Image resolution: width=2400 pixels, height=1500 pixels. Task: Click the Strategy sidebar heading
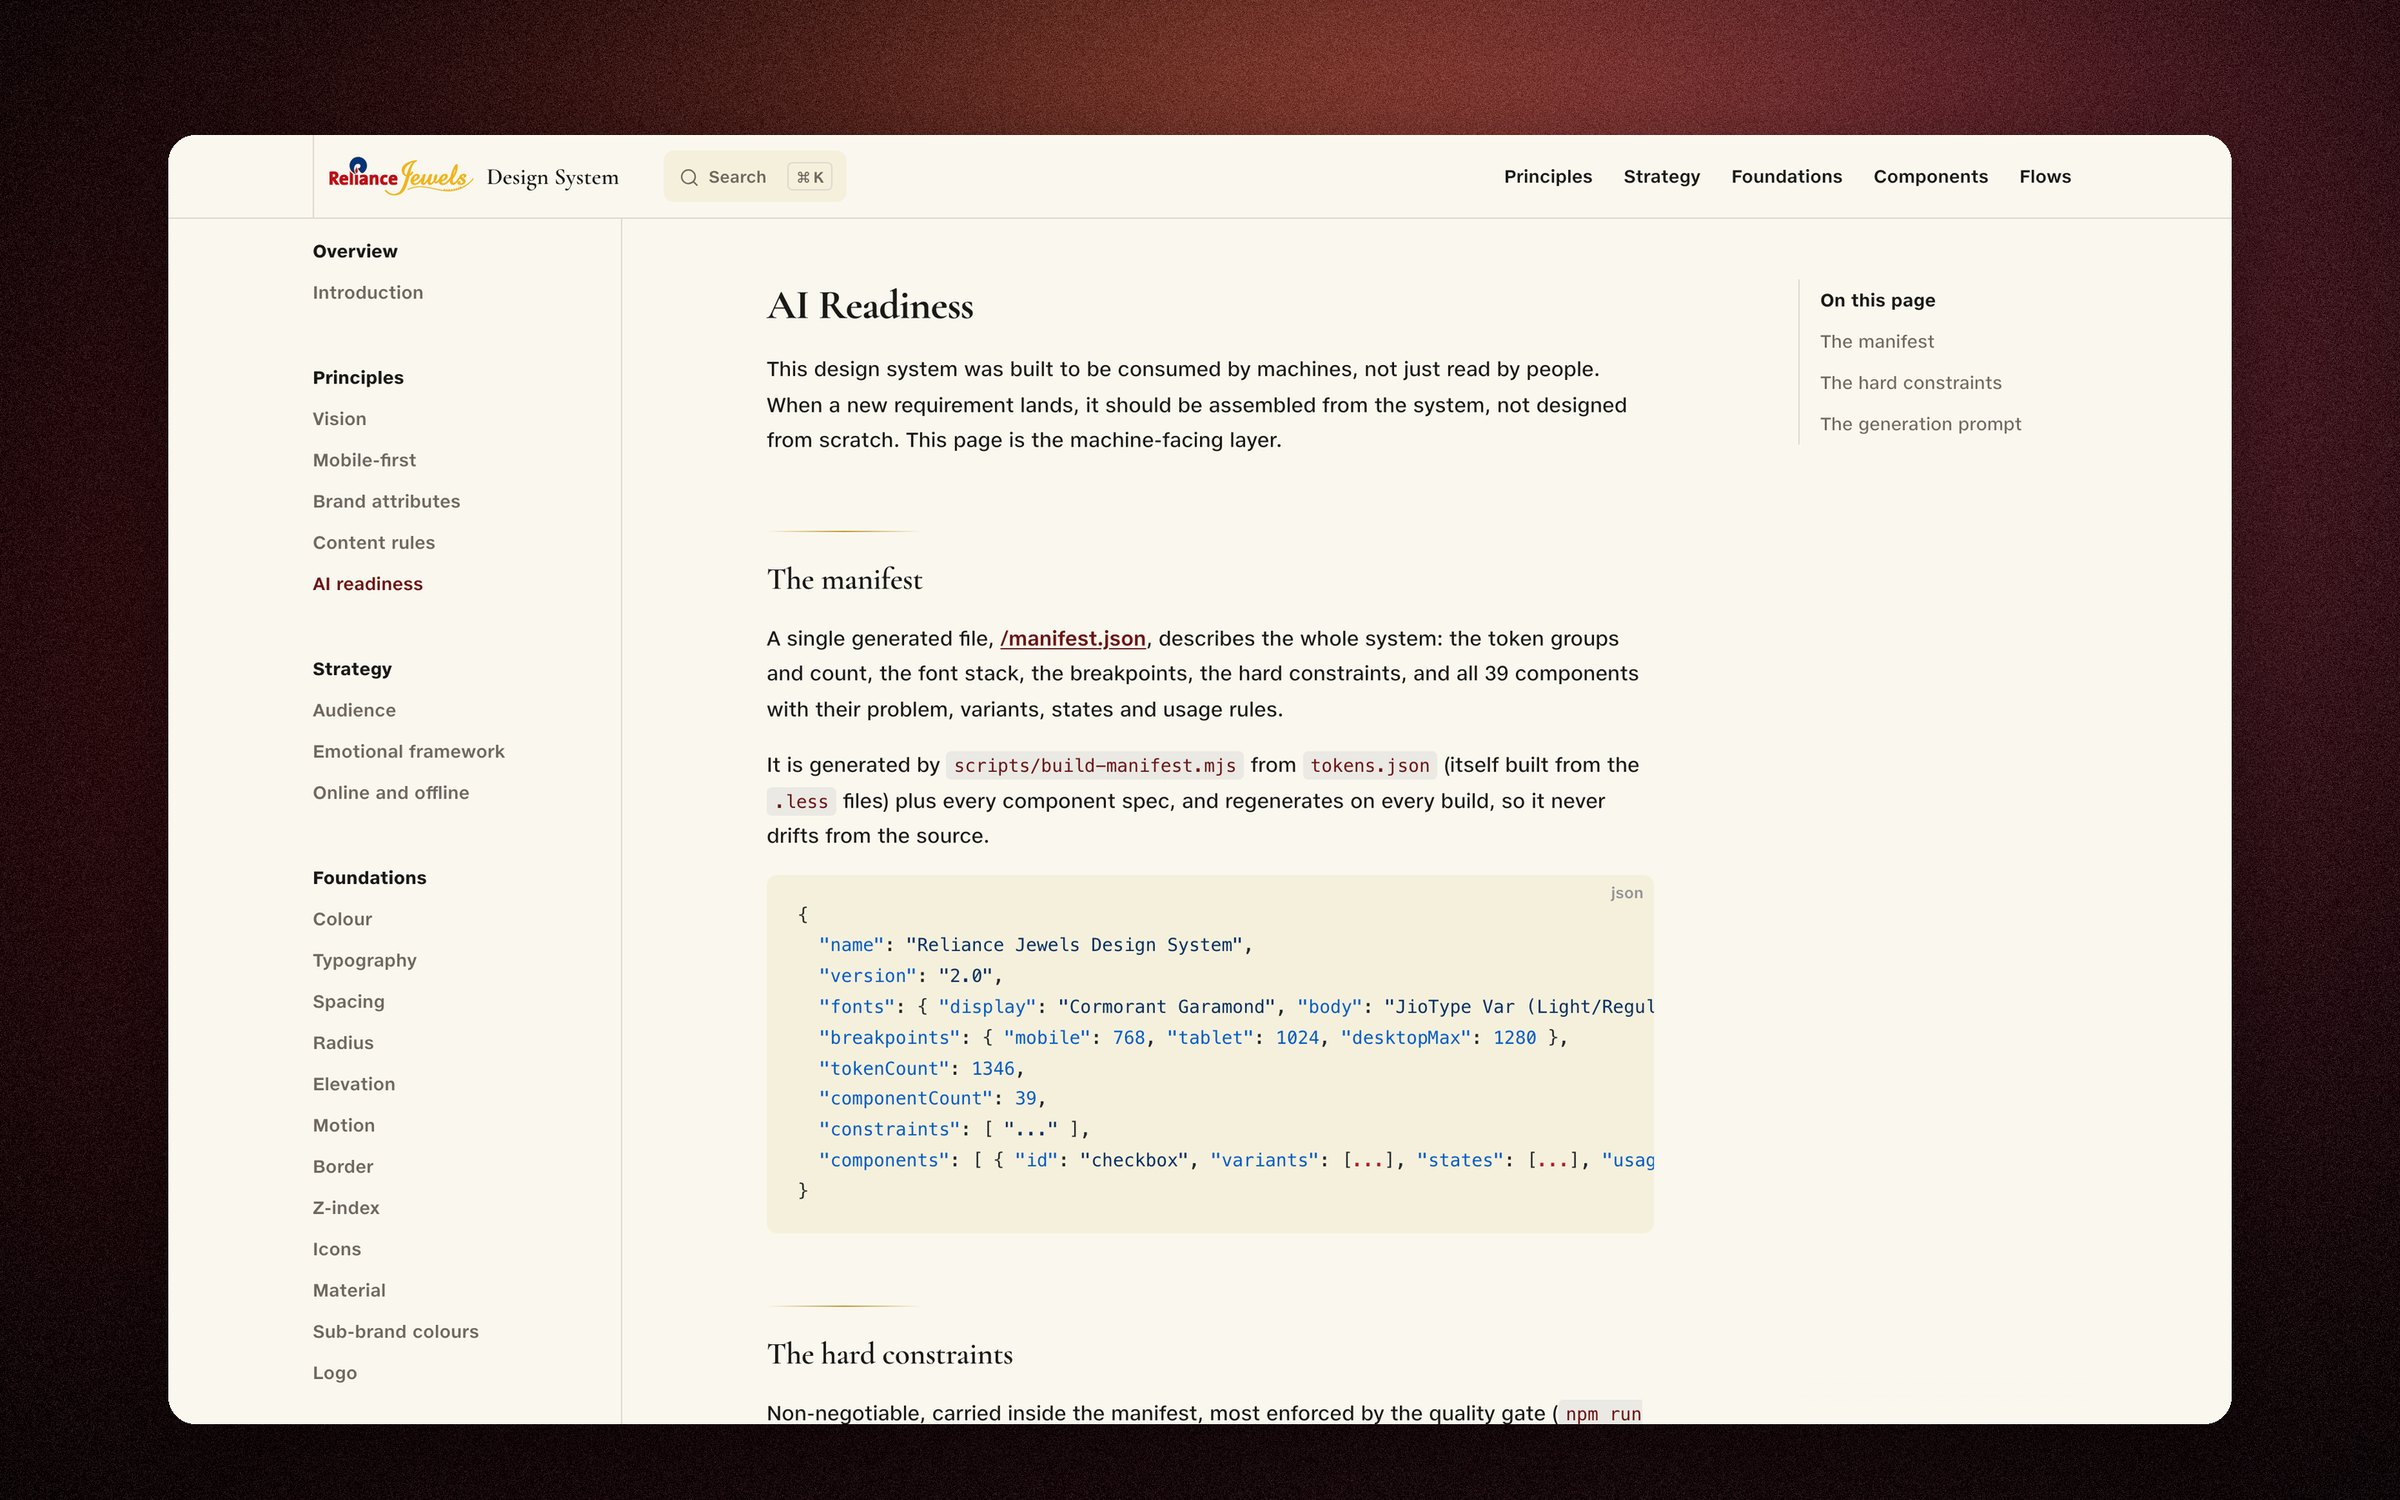(351, 668)
